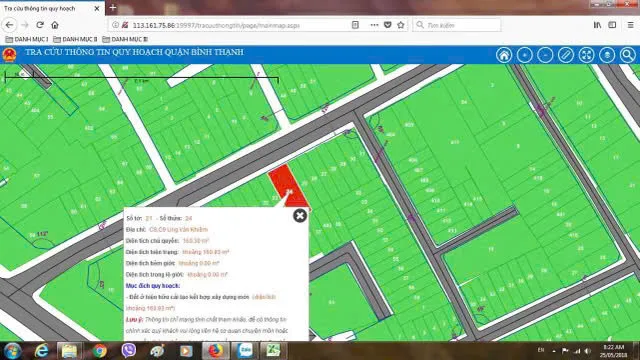Viewport: 640px width, 360px height.
Task: Open DANH MỤC III bookmark folder
Action: pyautogui.click(x=125, y=39)
